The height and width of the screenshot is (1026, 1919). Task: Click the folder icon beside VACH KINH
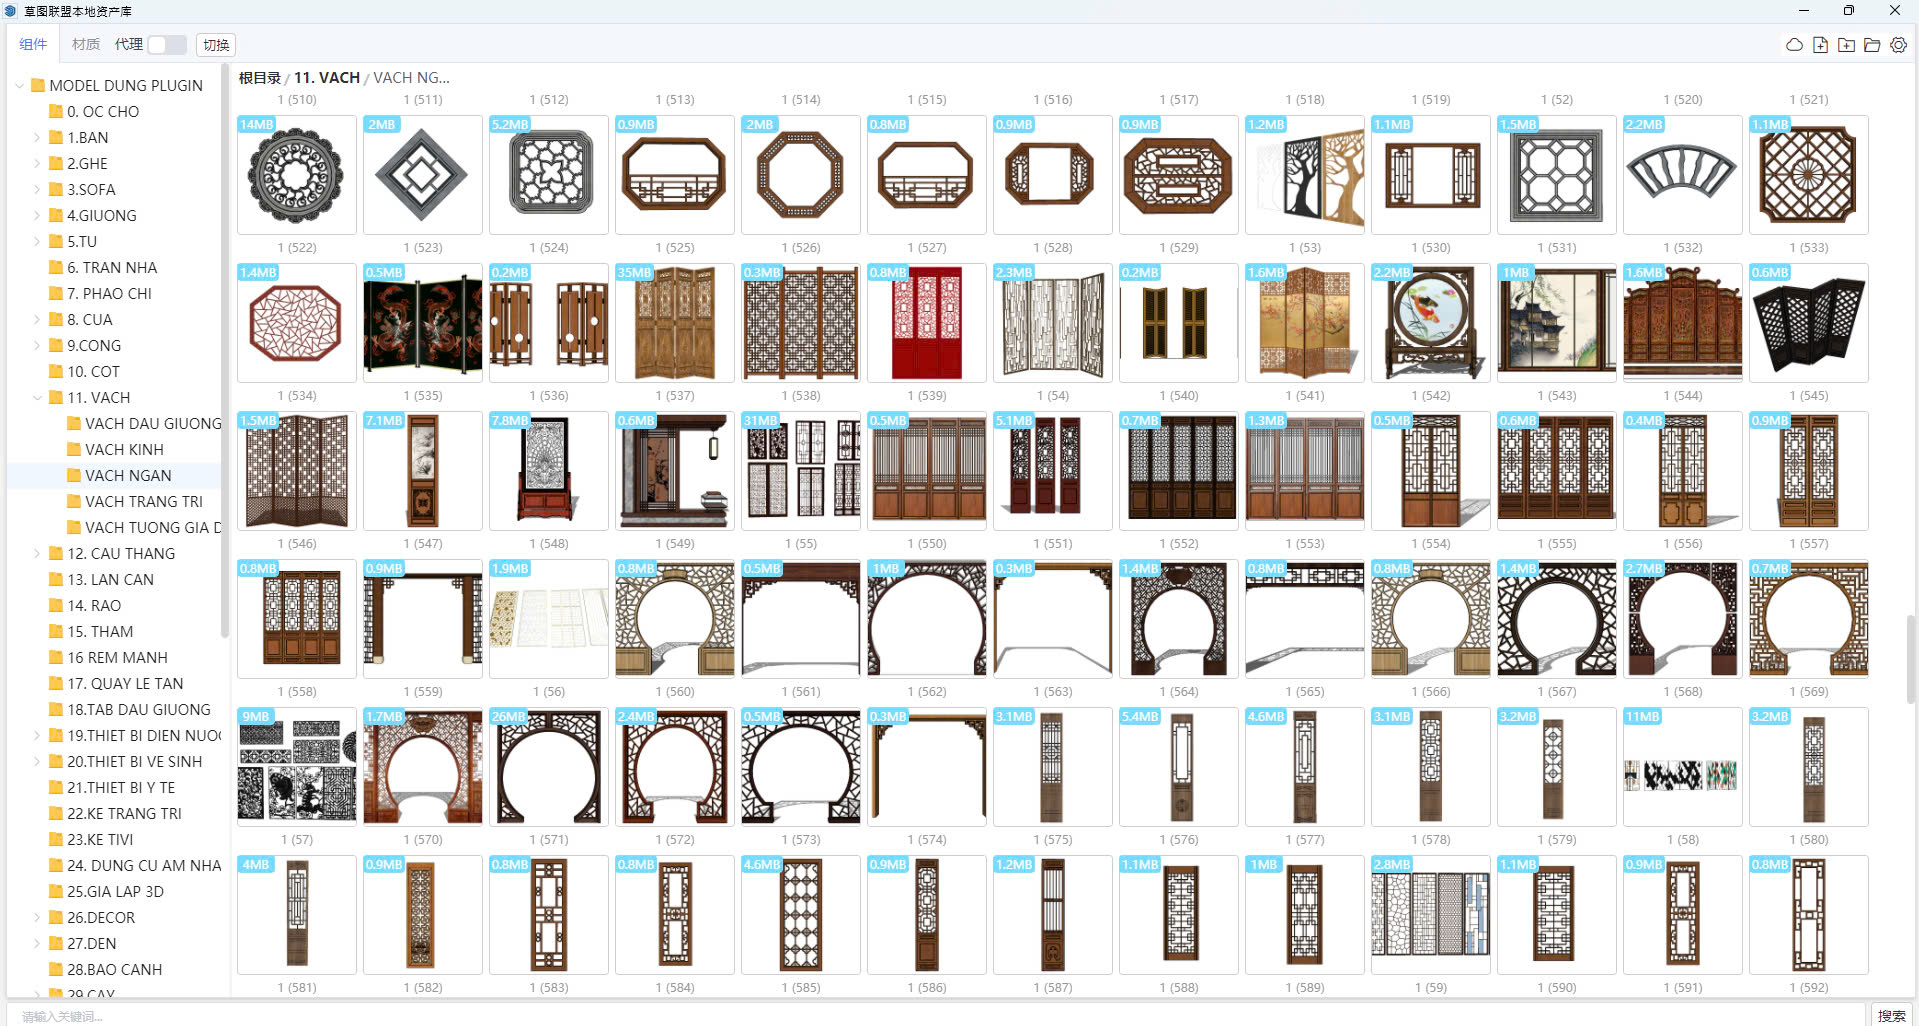74,450
